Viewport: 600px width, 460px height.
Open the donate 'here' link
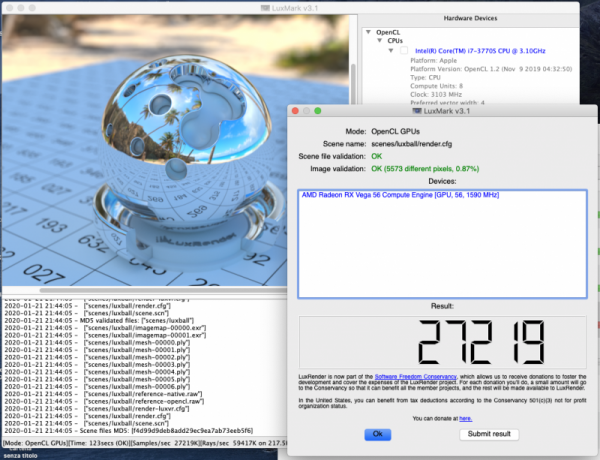(465, 419)
